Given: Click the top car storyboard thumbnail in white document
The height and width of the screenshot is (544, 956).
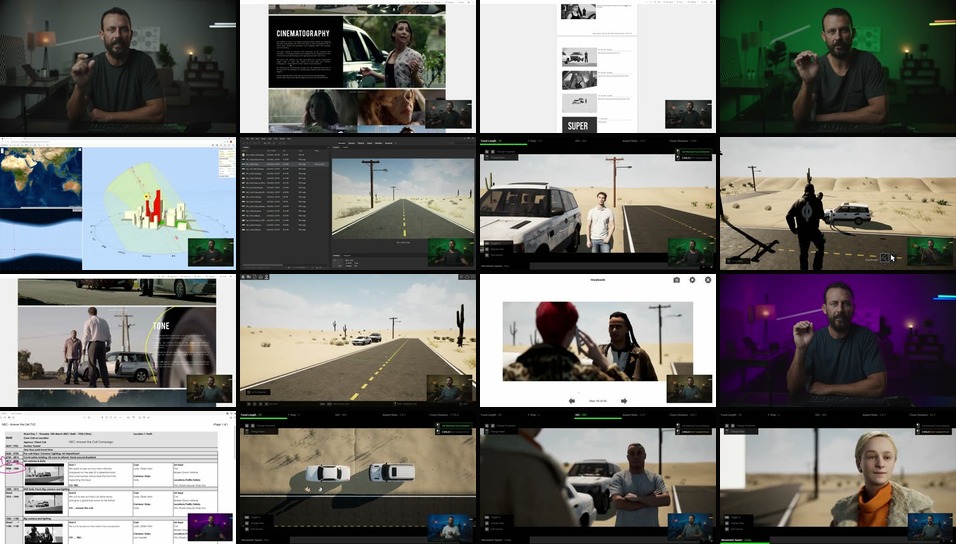Looking at the screenshot, I should [579, 57].
